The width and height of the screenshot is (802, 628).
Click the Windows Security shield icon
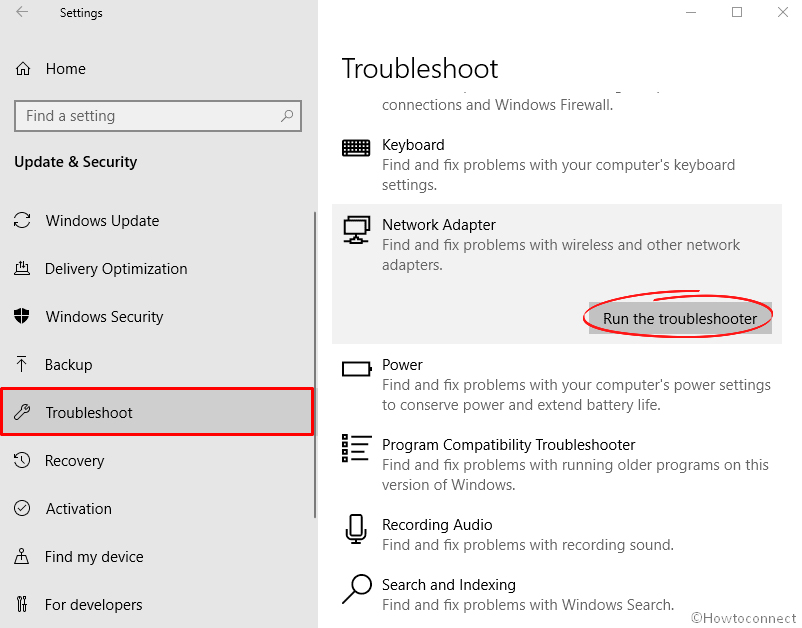(x=21, y=316)
